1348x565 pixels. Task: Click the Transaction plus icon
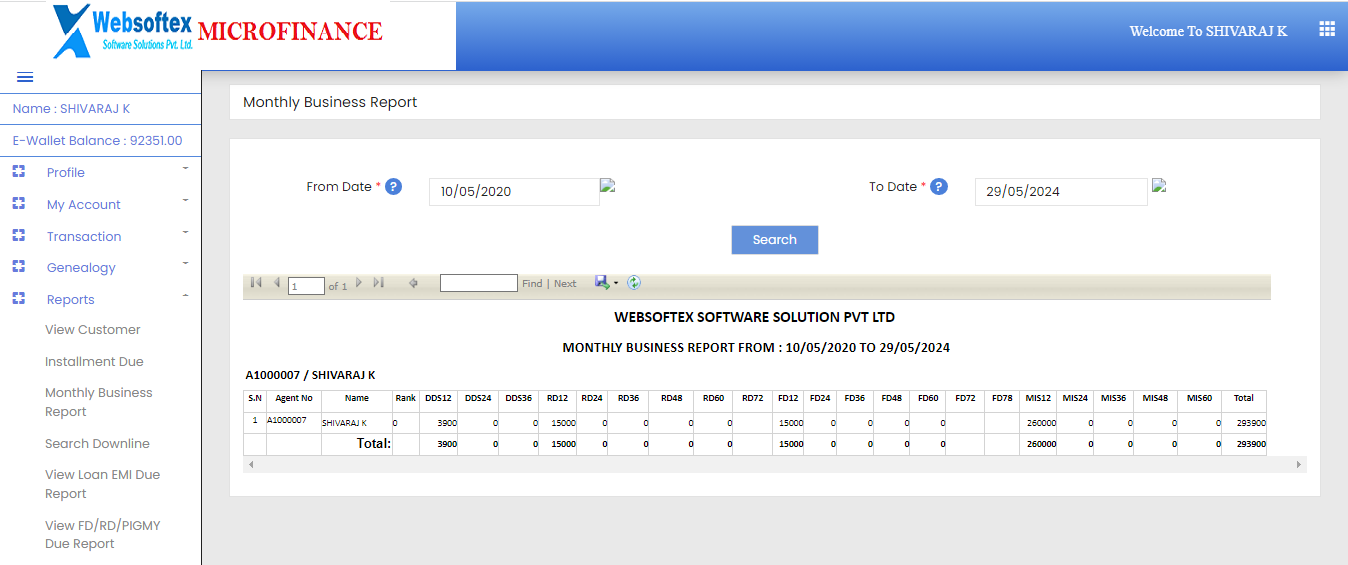pyautogui.click(x=18, y=236)
